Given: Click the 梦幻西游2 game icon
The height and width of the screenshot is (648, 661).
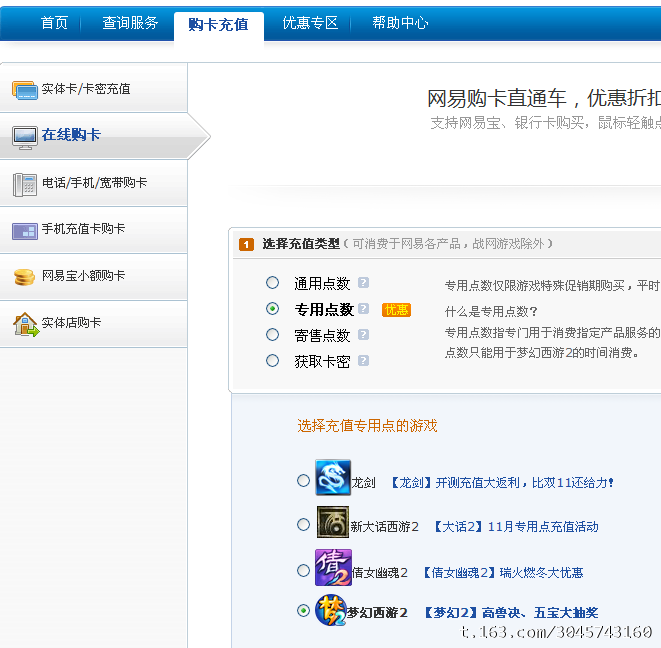Looking at the screenshot, I should coord(331,610).
